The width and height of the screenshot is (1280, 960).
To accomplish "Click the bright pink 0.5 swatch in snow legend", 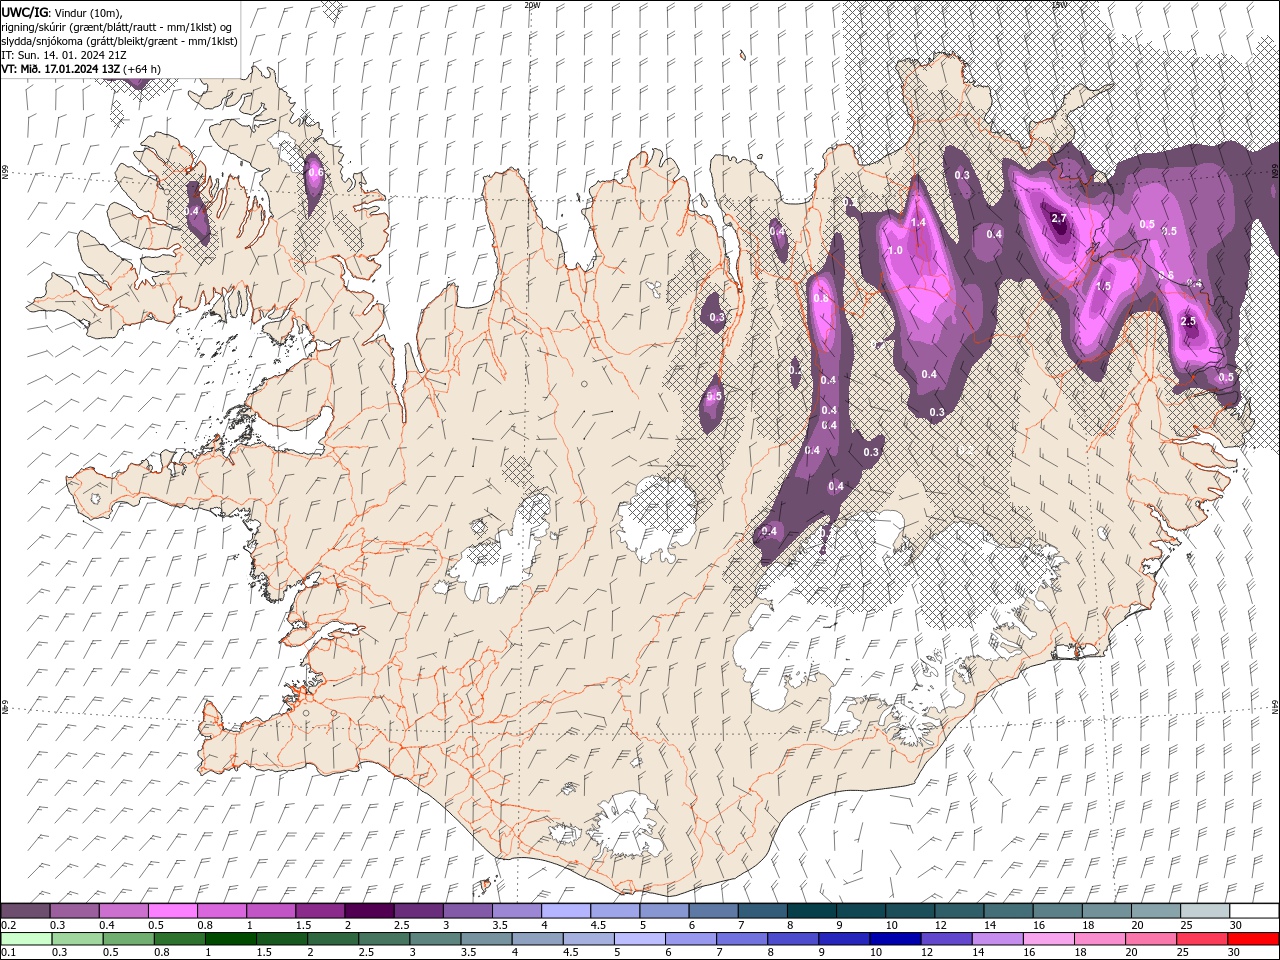I will [173, 910].
